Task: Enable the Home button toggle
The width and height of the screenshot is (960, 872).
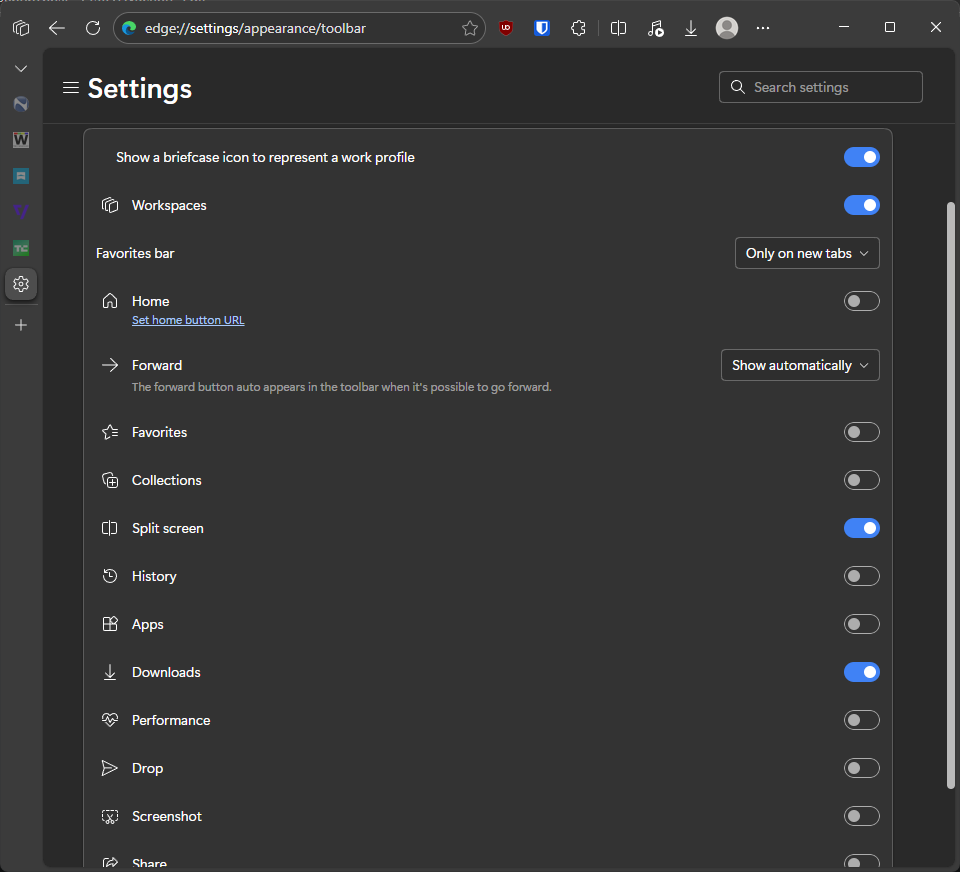Action: click(x=861, y=301)
